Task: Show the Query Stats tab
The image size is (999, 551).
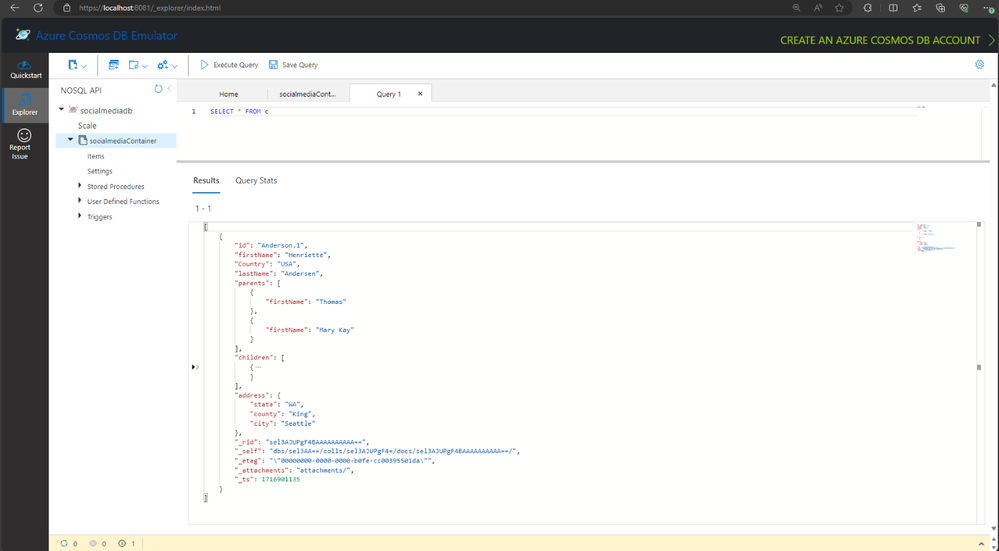Action: click(256, 180)
